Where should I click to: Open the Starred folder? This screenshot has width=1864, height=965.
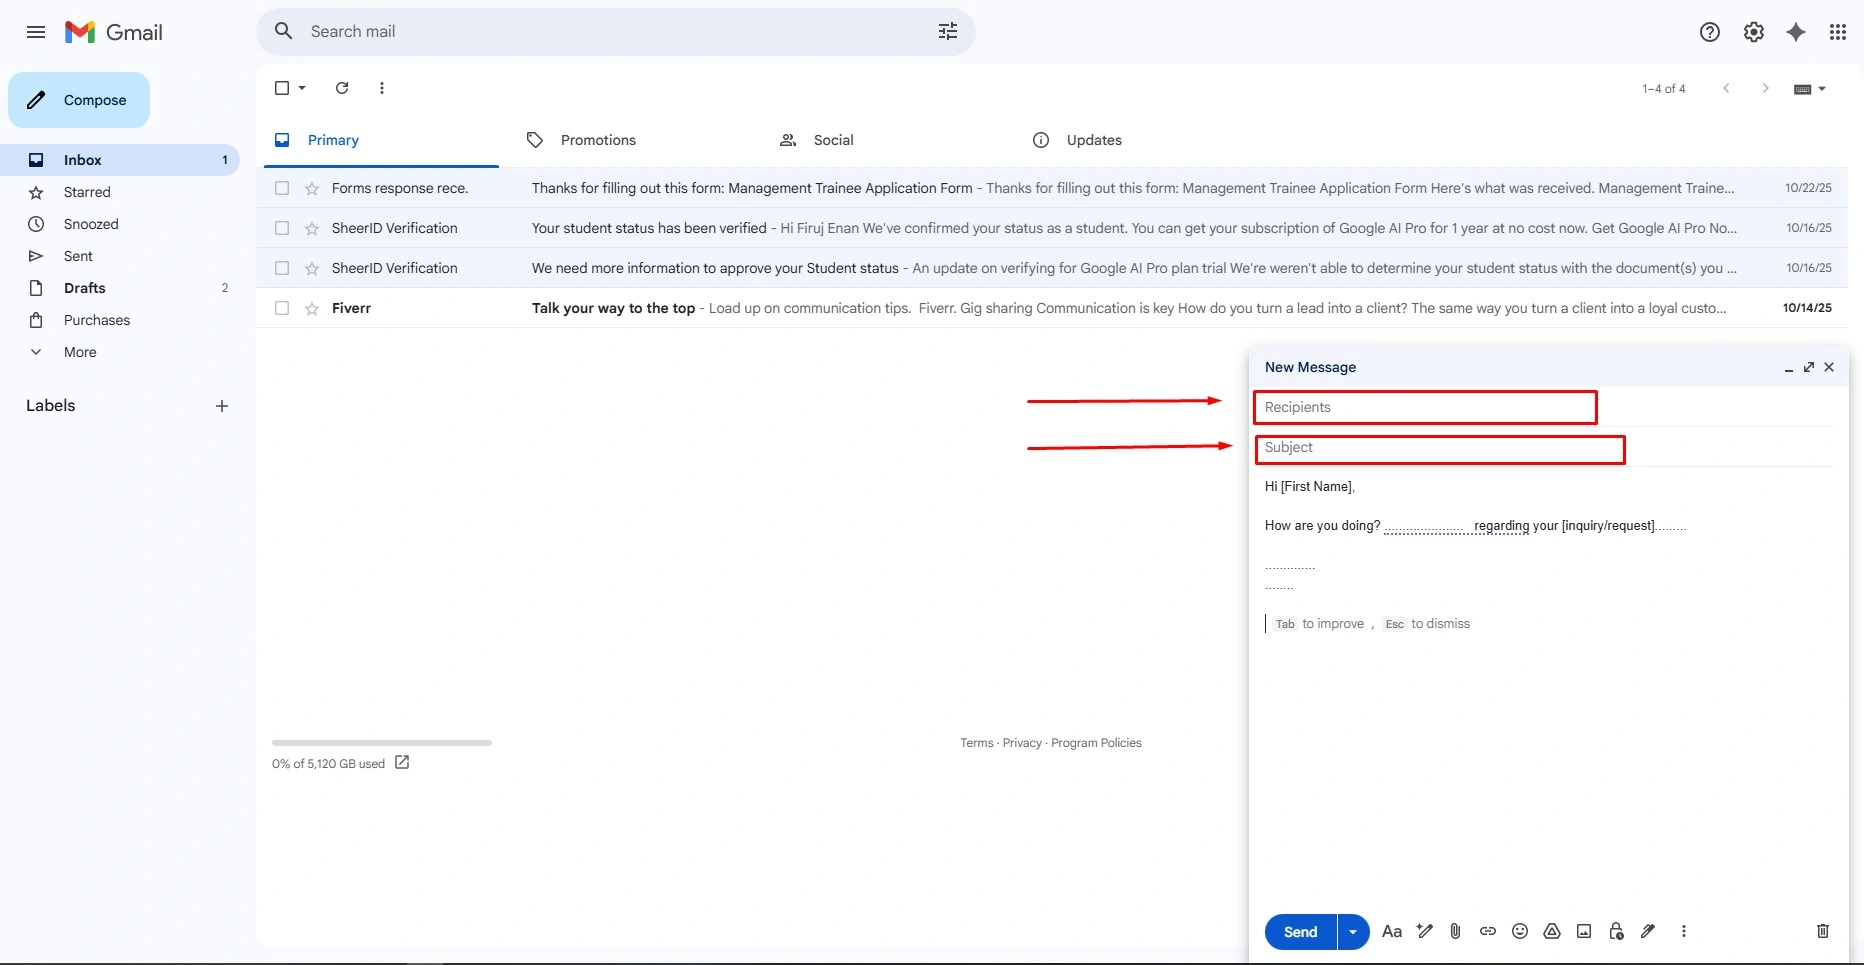(x=120, y=192)
